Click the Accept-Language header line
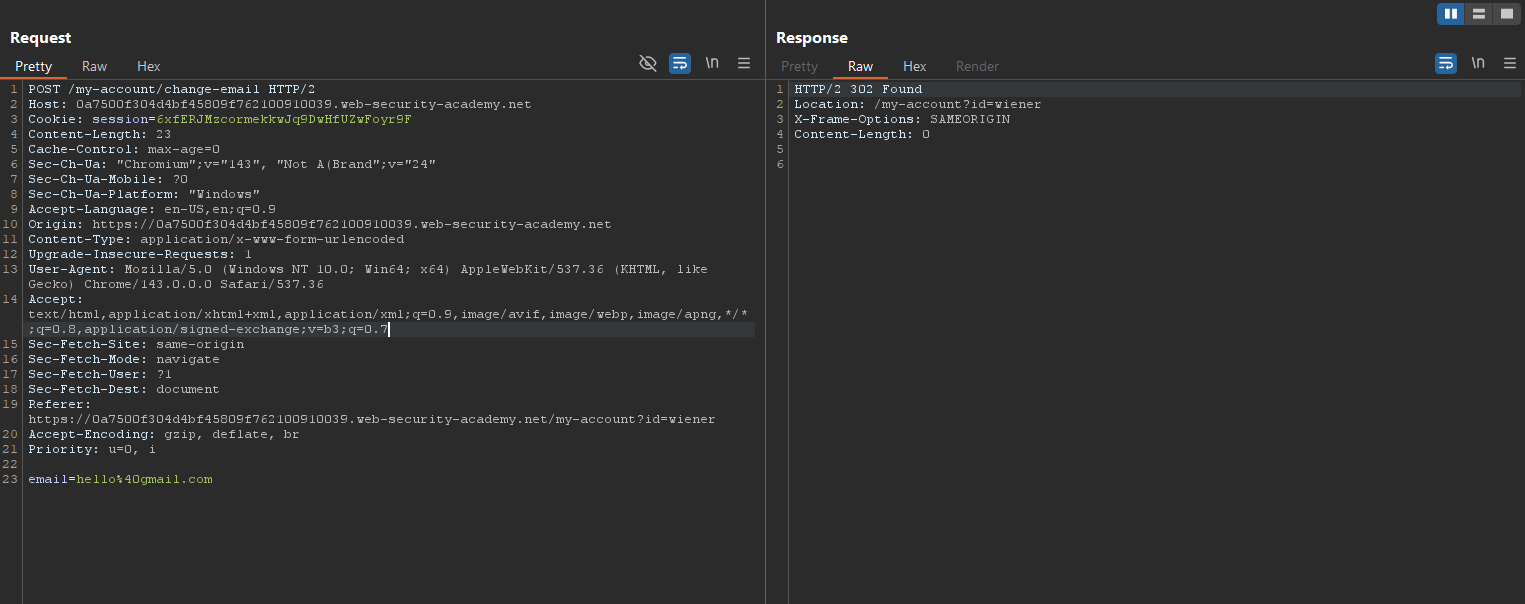 coord(152,209)
